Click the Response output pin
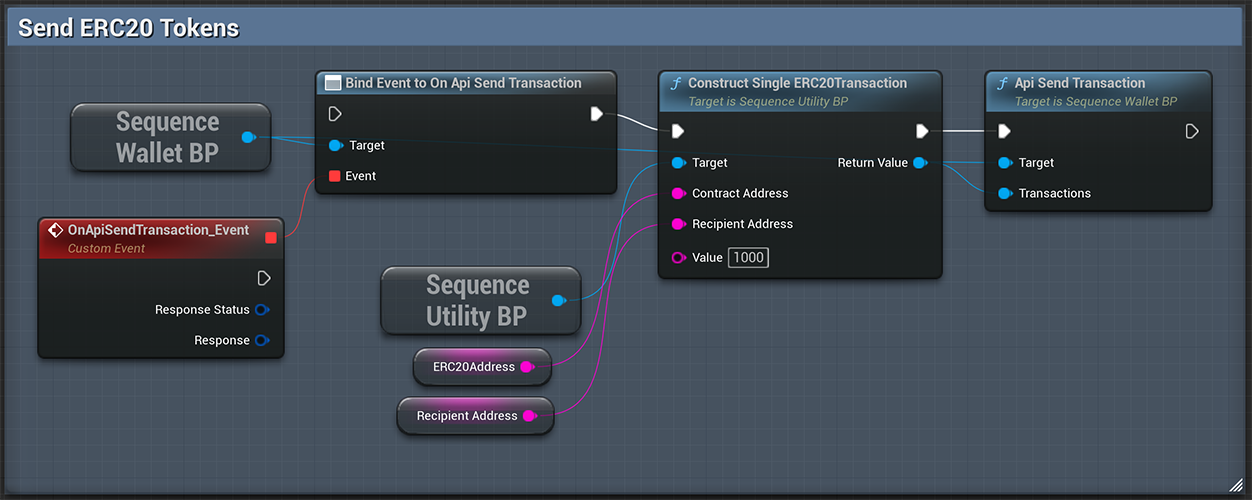 click(262, 341)
